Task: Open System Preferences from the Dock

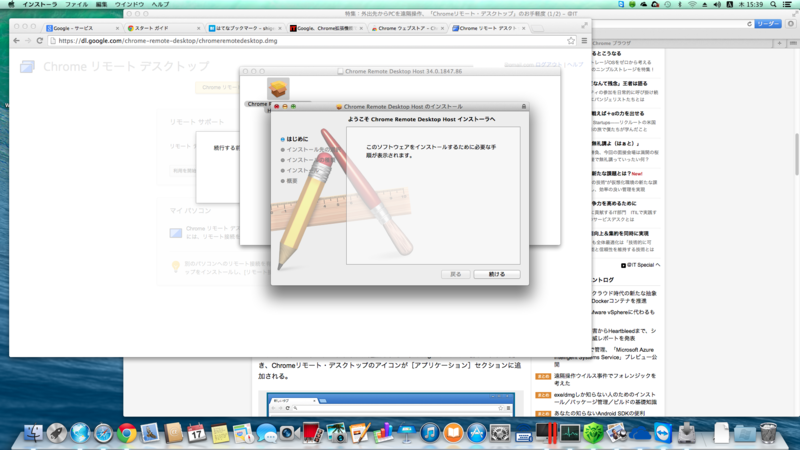Action: coord(500,433)
